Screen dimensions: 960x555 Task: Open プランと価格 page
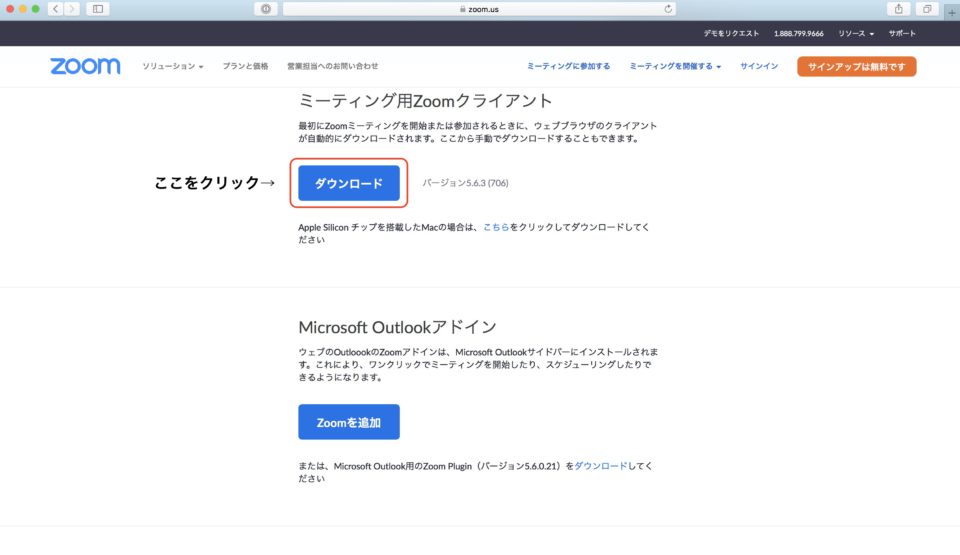click(x=246, y=66)
